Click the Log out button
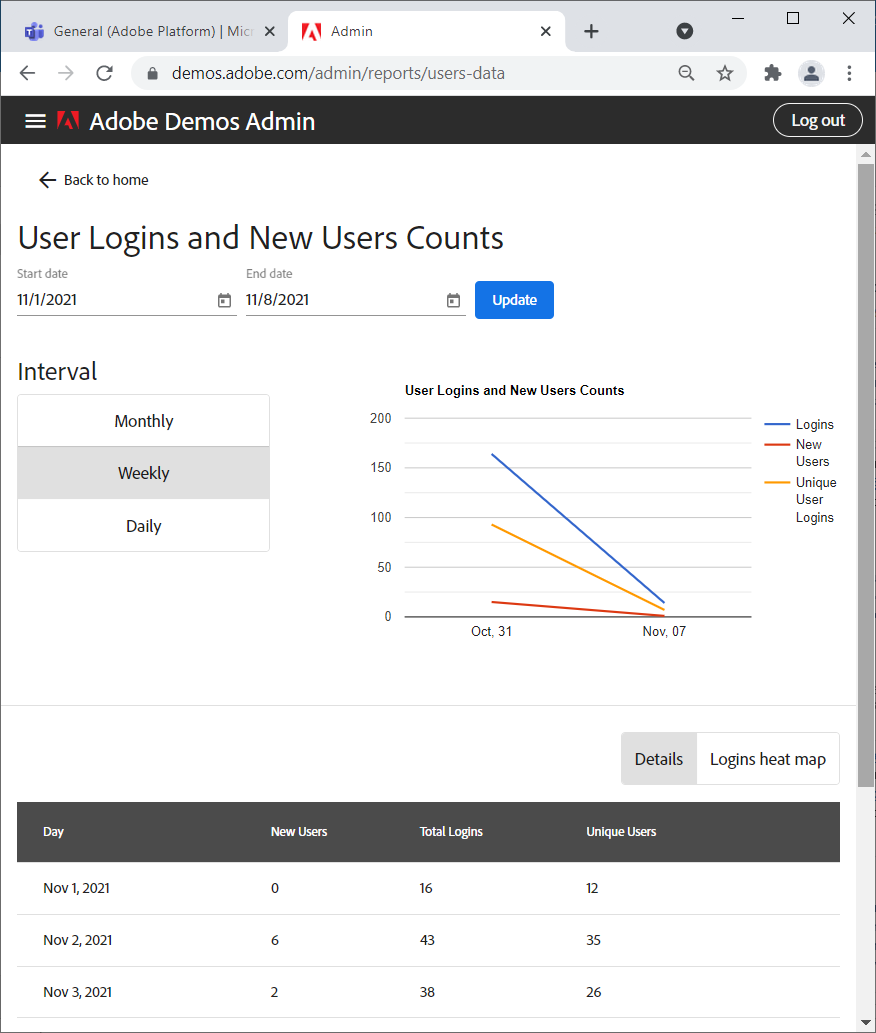 coord(817,120)
